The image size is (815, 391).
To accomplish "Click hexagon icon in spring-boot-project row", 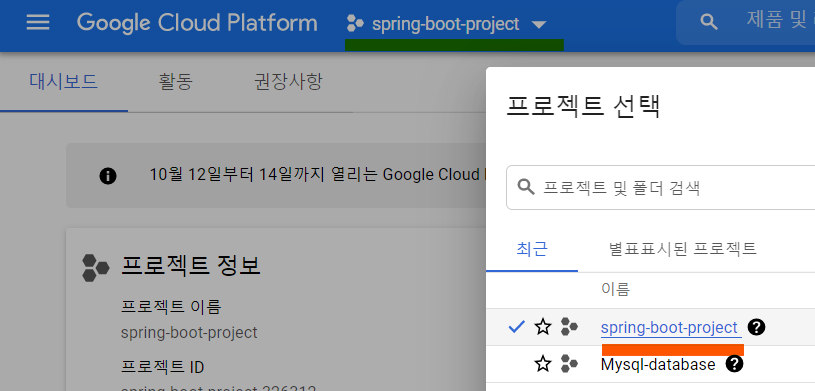I will 569,327.
